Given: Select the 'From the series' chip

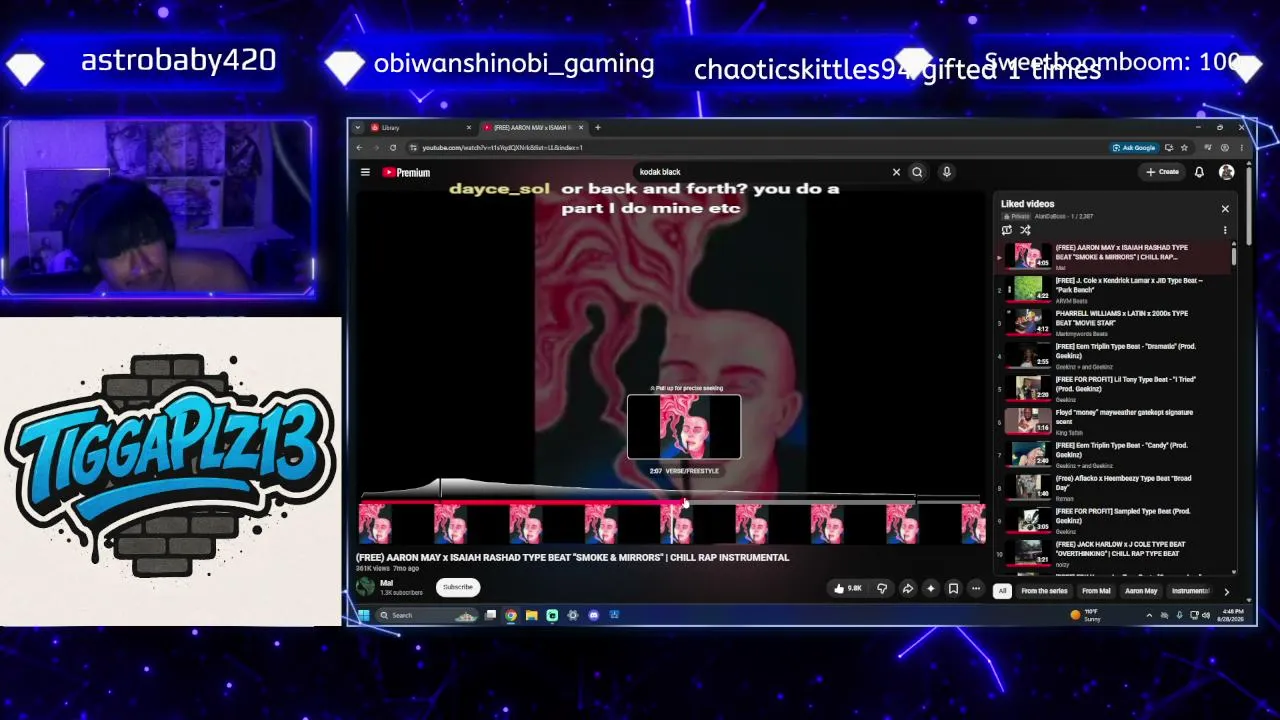Looking at the screenshot, I should click(1044, 591).
